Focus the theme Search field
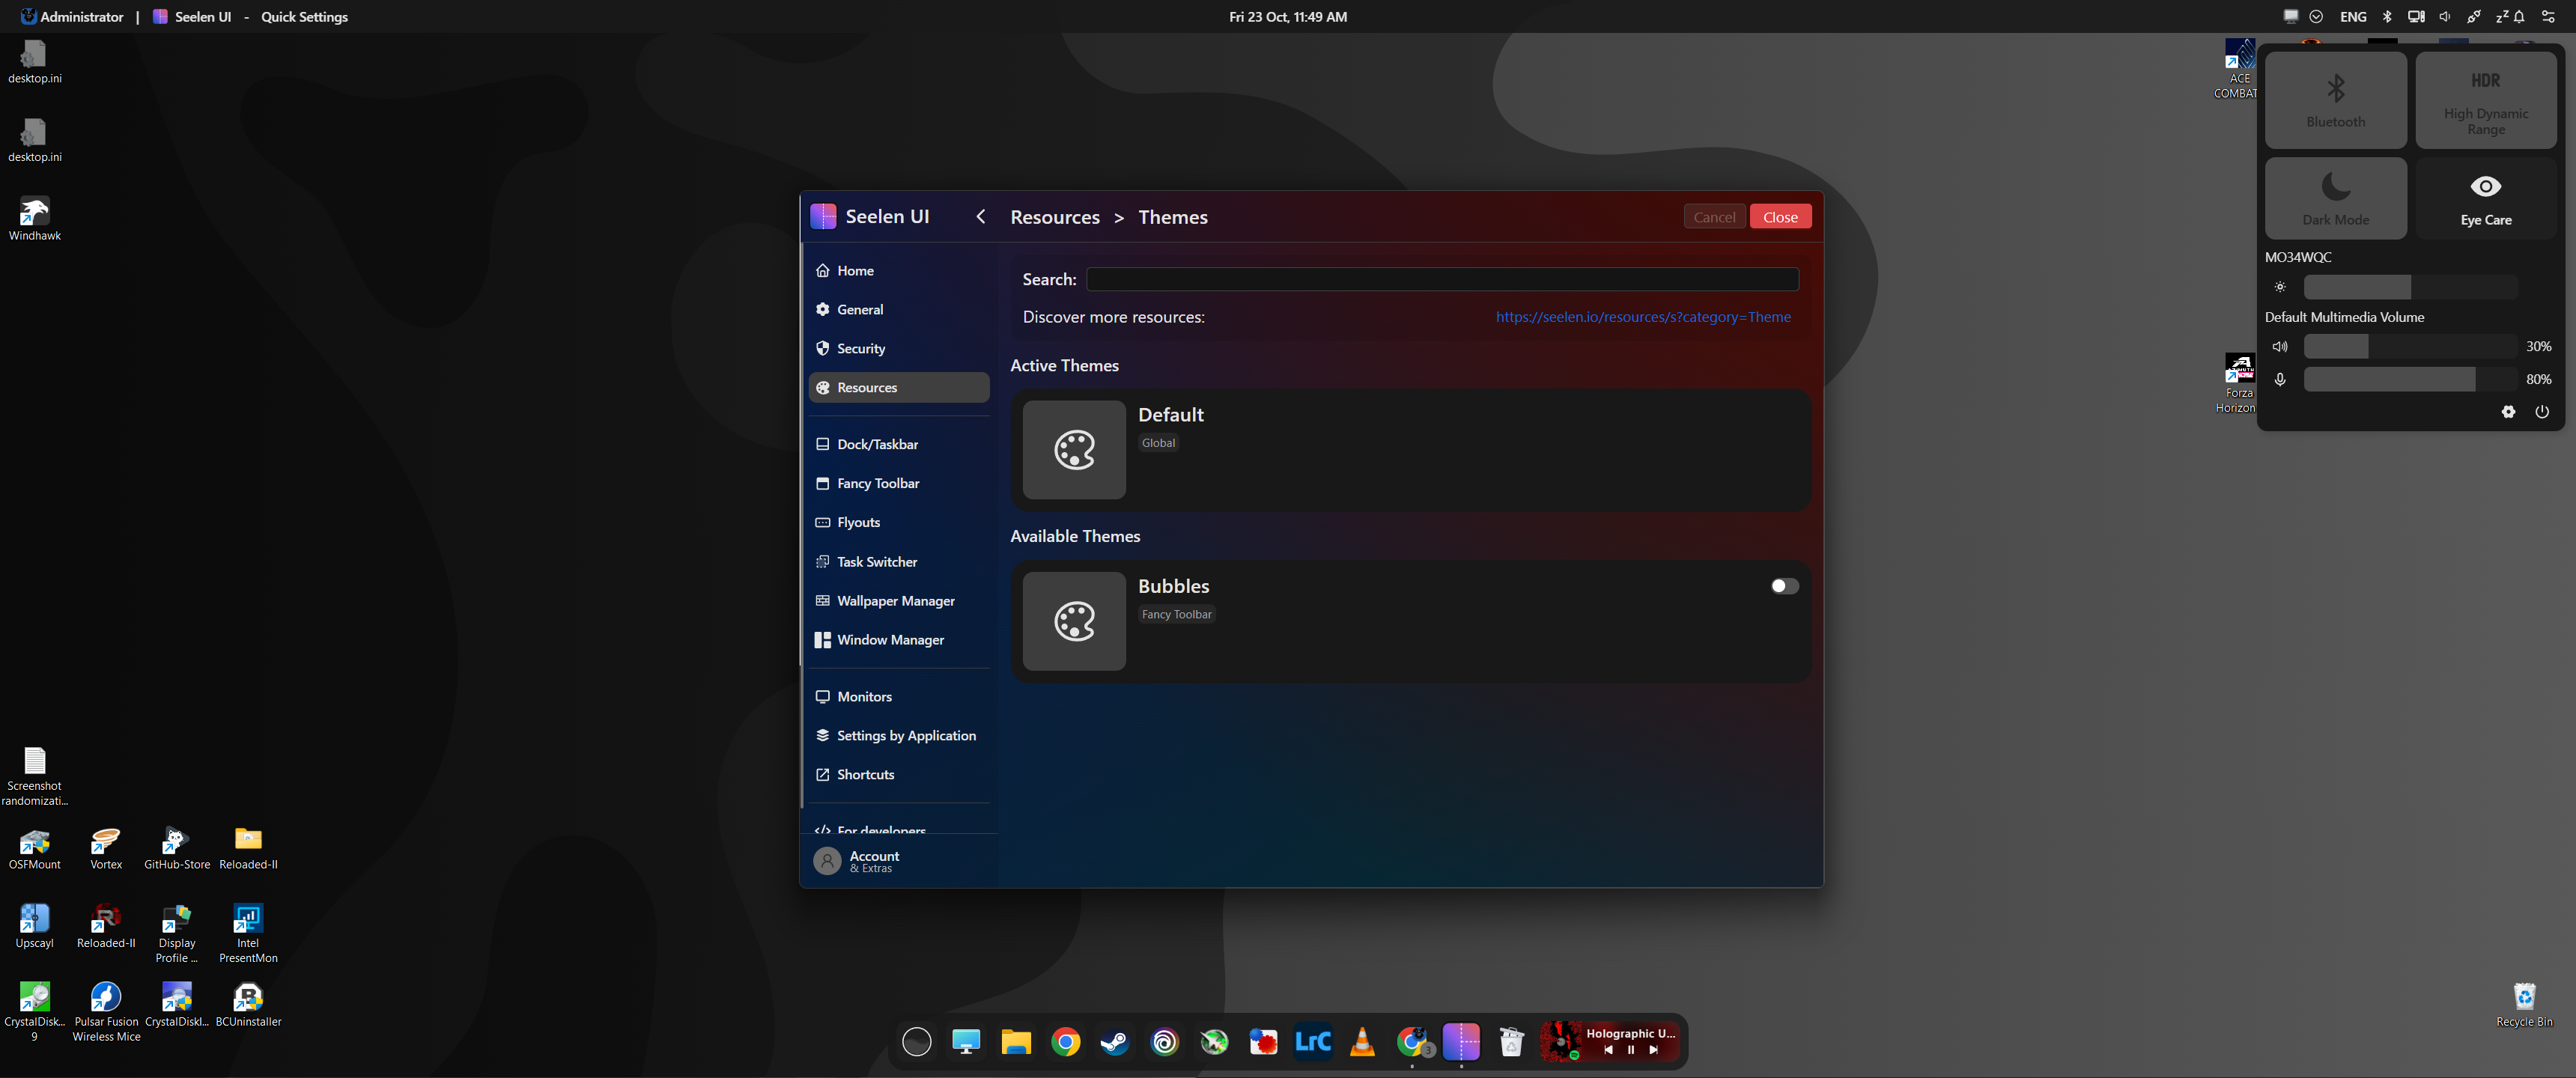This screenshot has width=2576, height=1078. click(1442, 279)
